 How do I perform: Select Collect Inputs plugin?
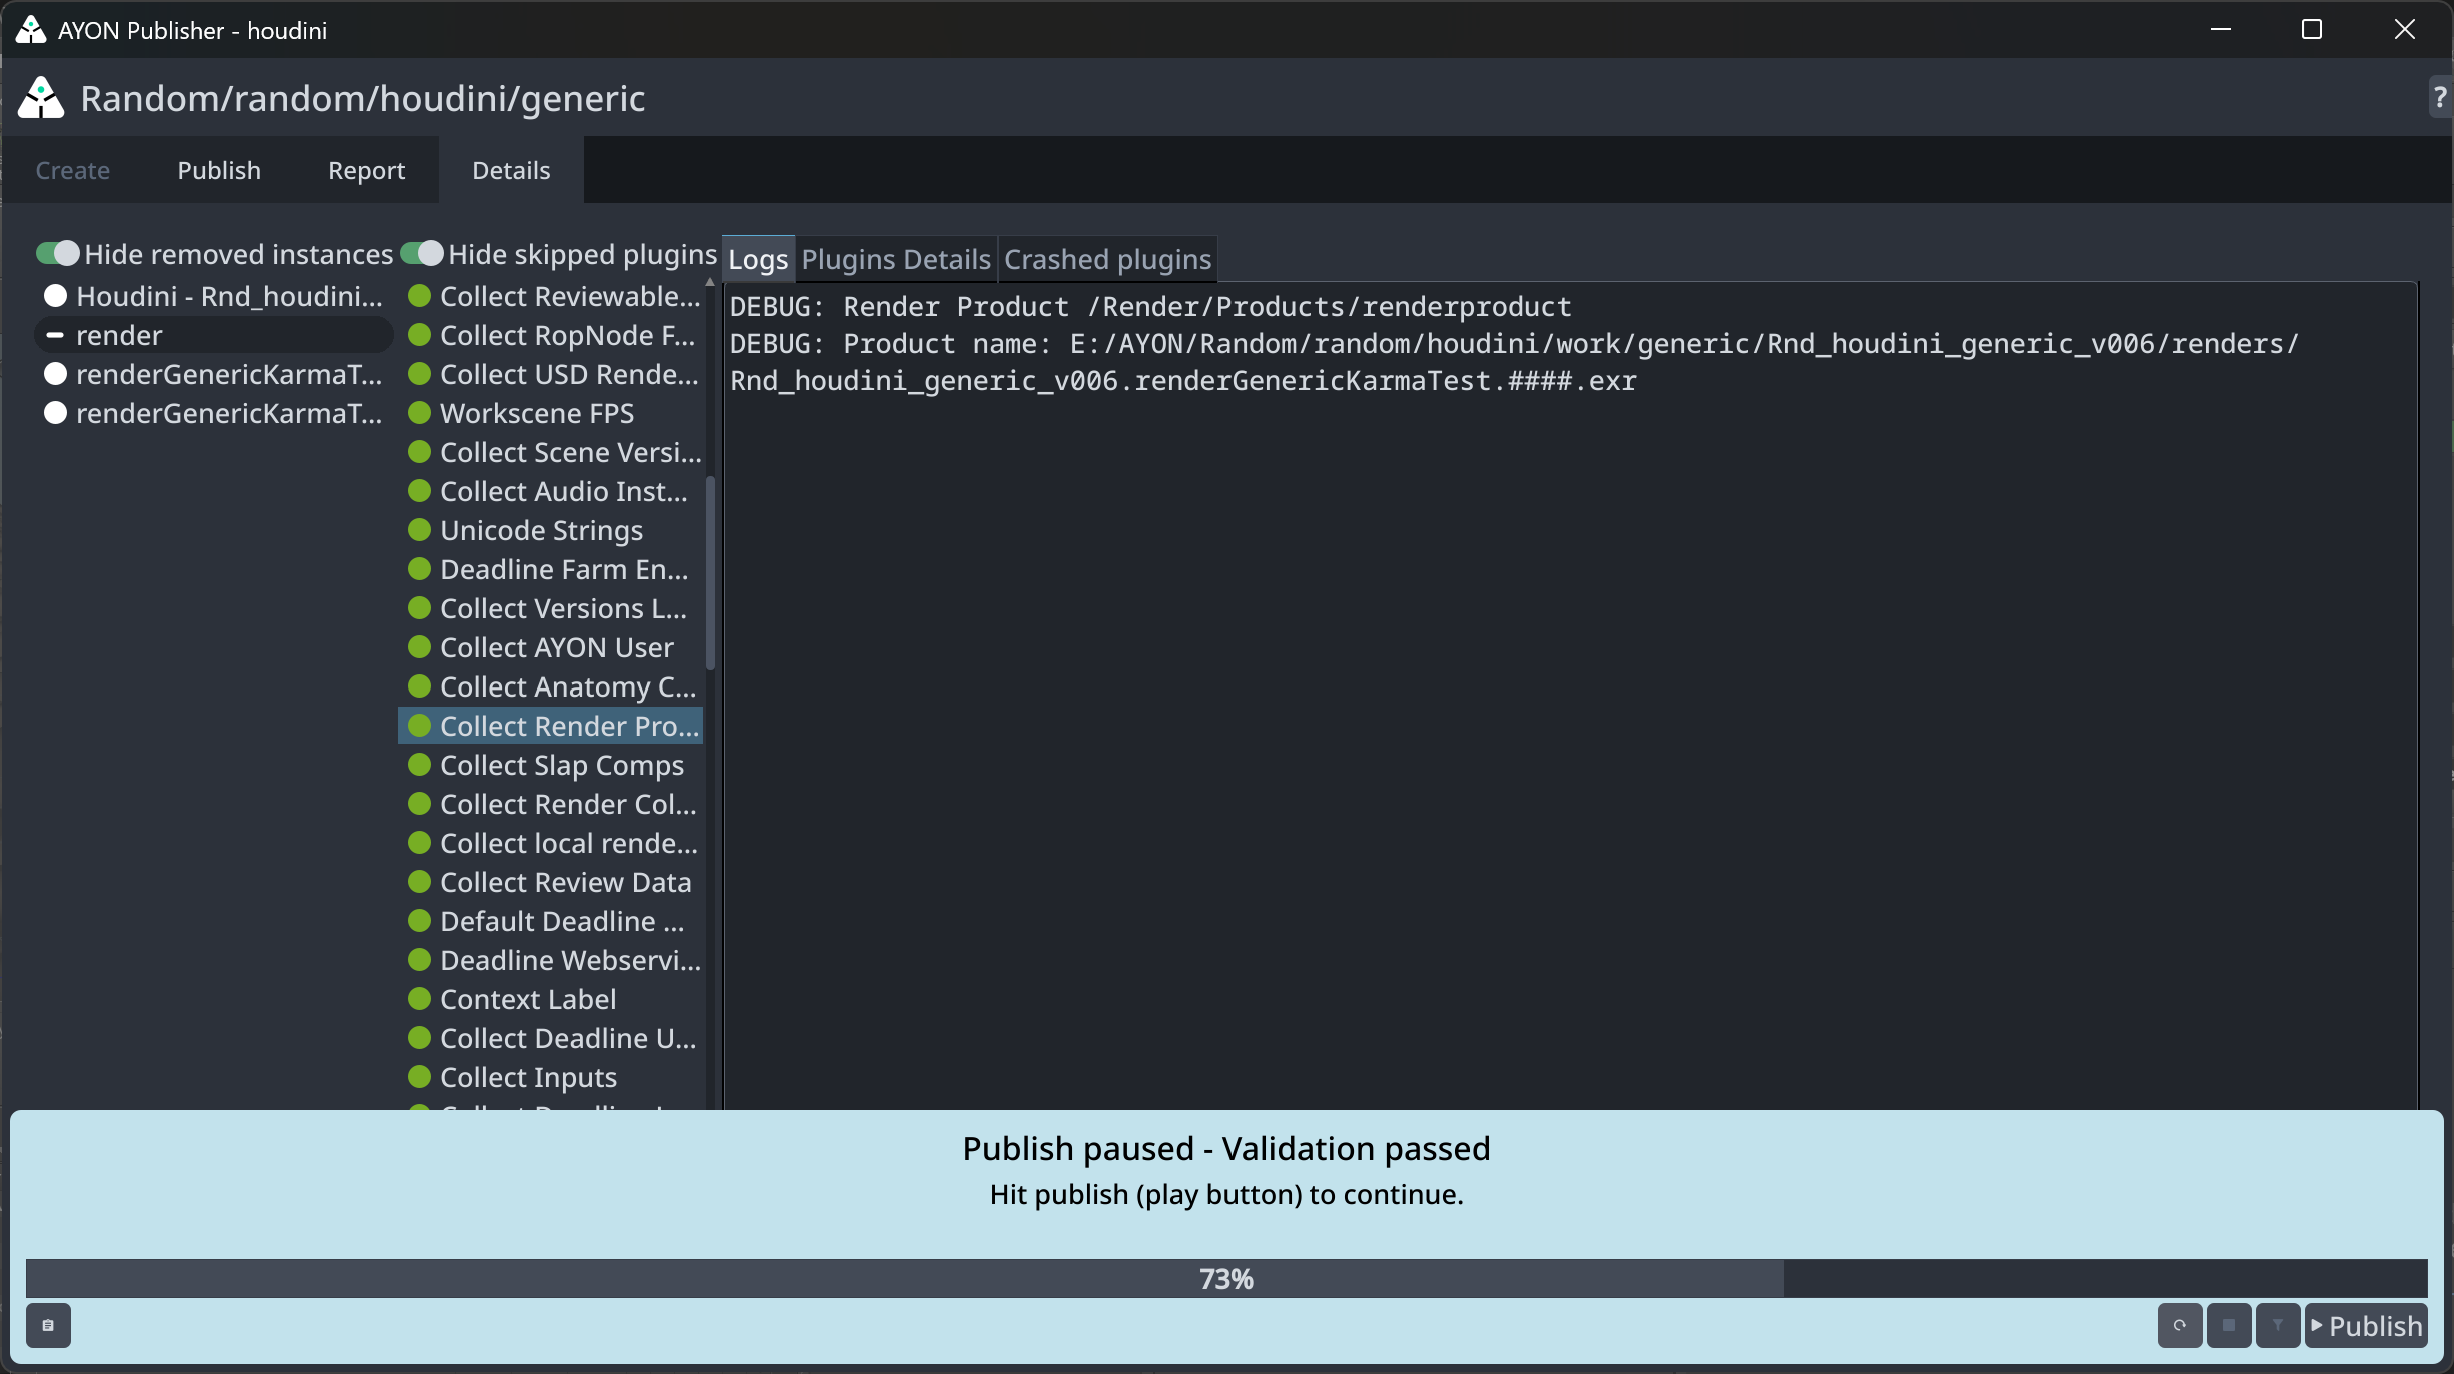(551, 1077)
